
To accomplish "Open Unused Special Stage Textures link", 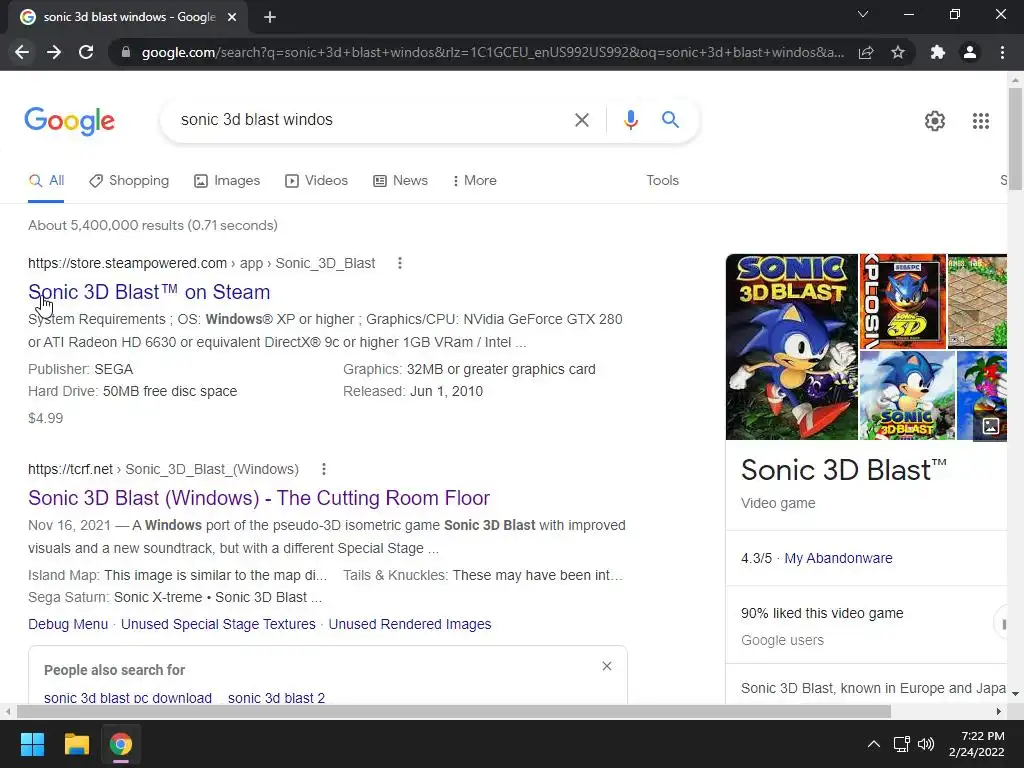I will (x=218, y=624).
